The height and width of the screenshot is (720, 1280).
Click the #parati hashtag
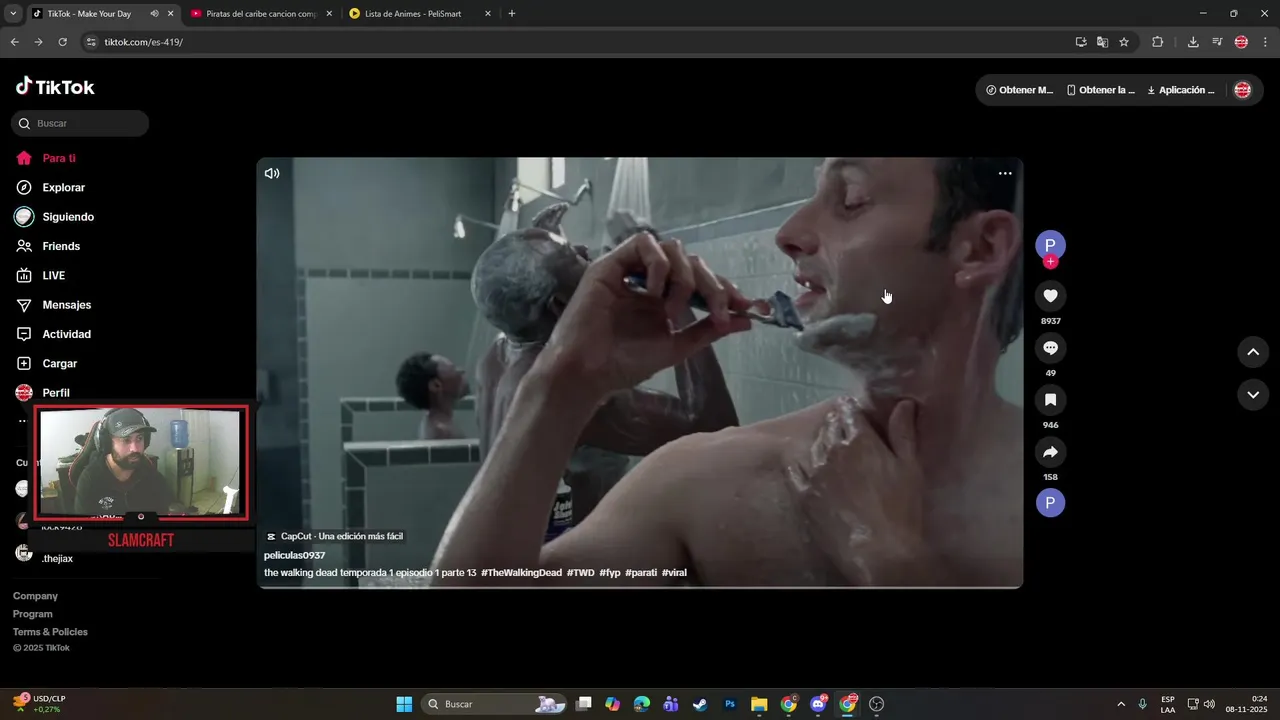click(x=641, y=573)
